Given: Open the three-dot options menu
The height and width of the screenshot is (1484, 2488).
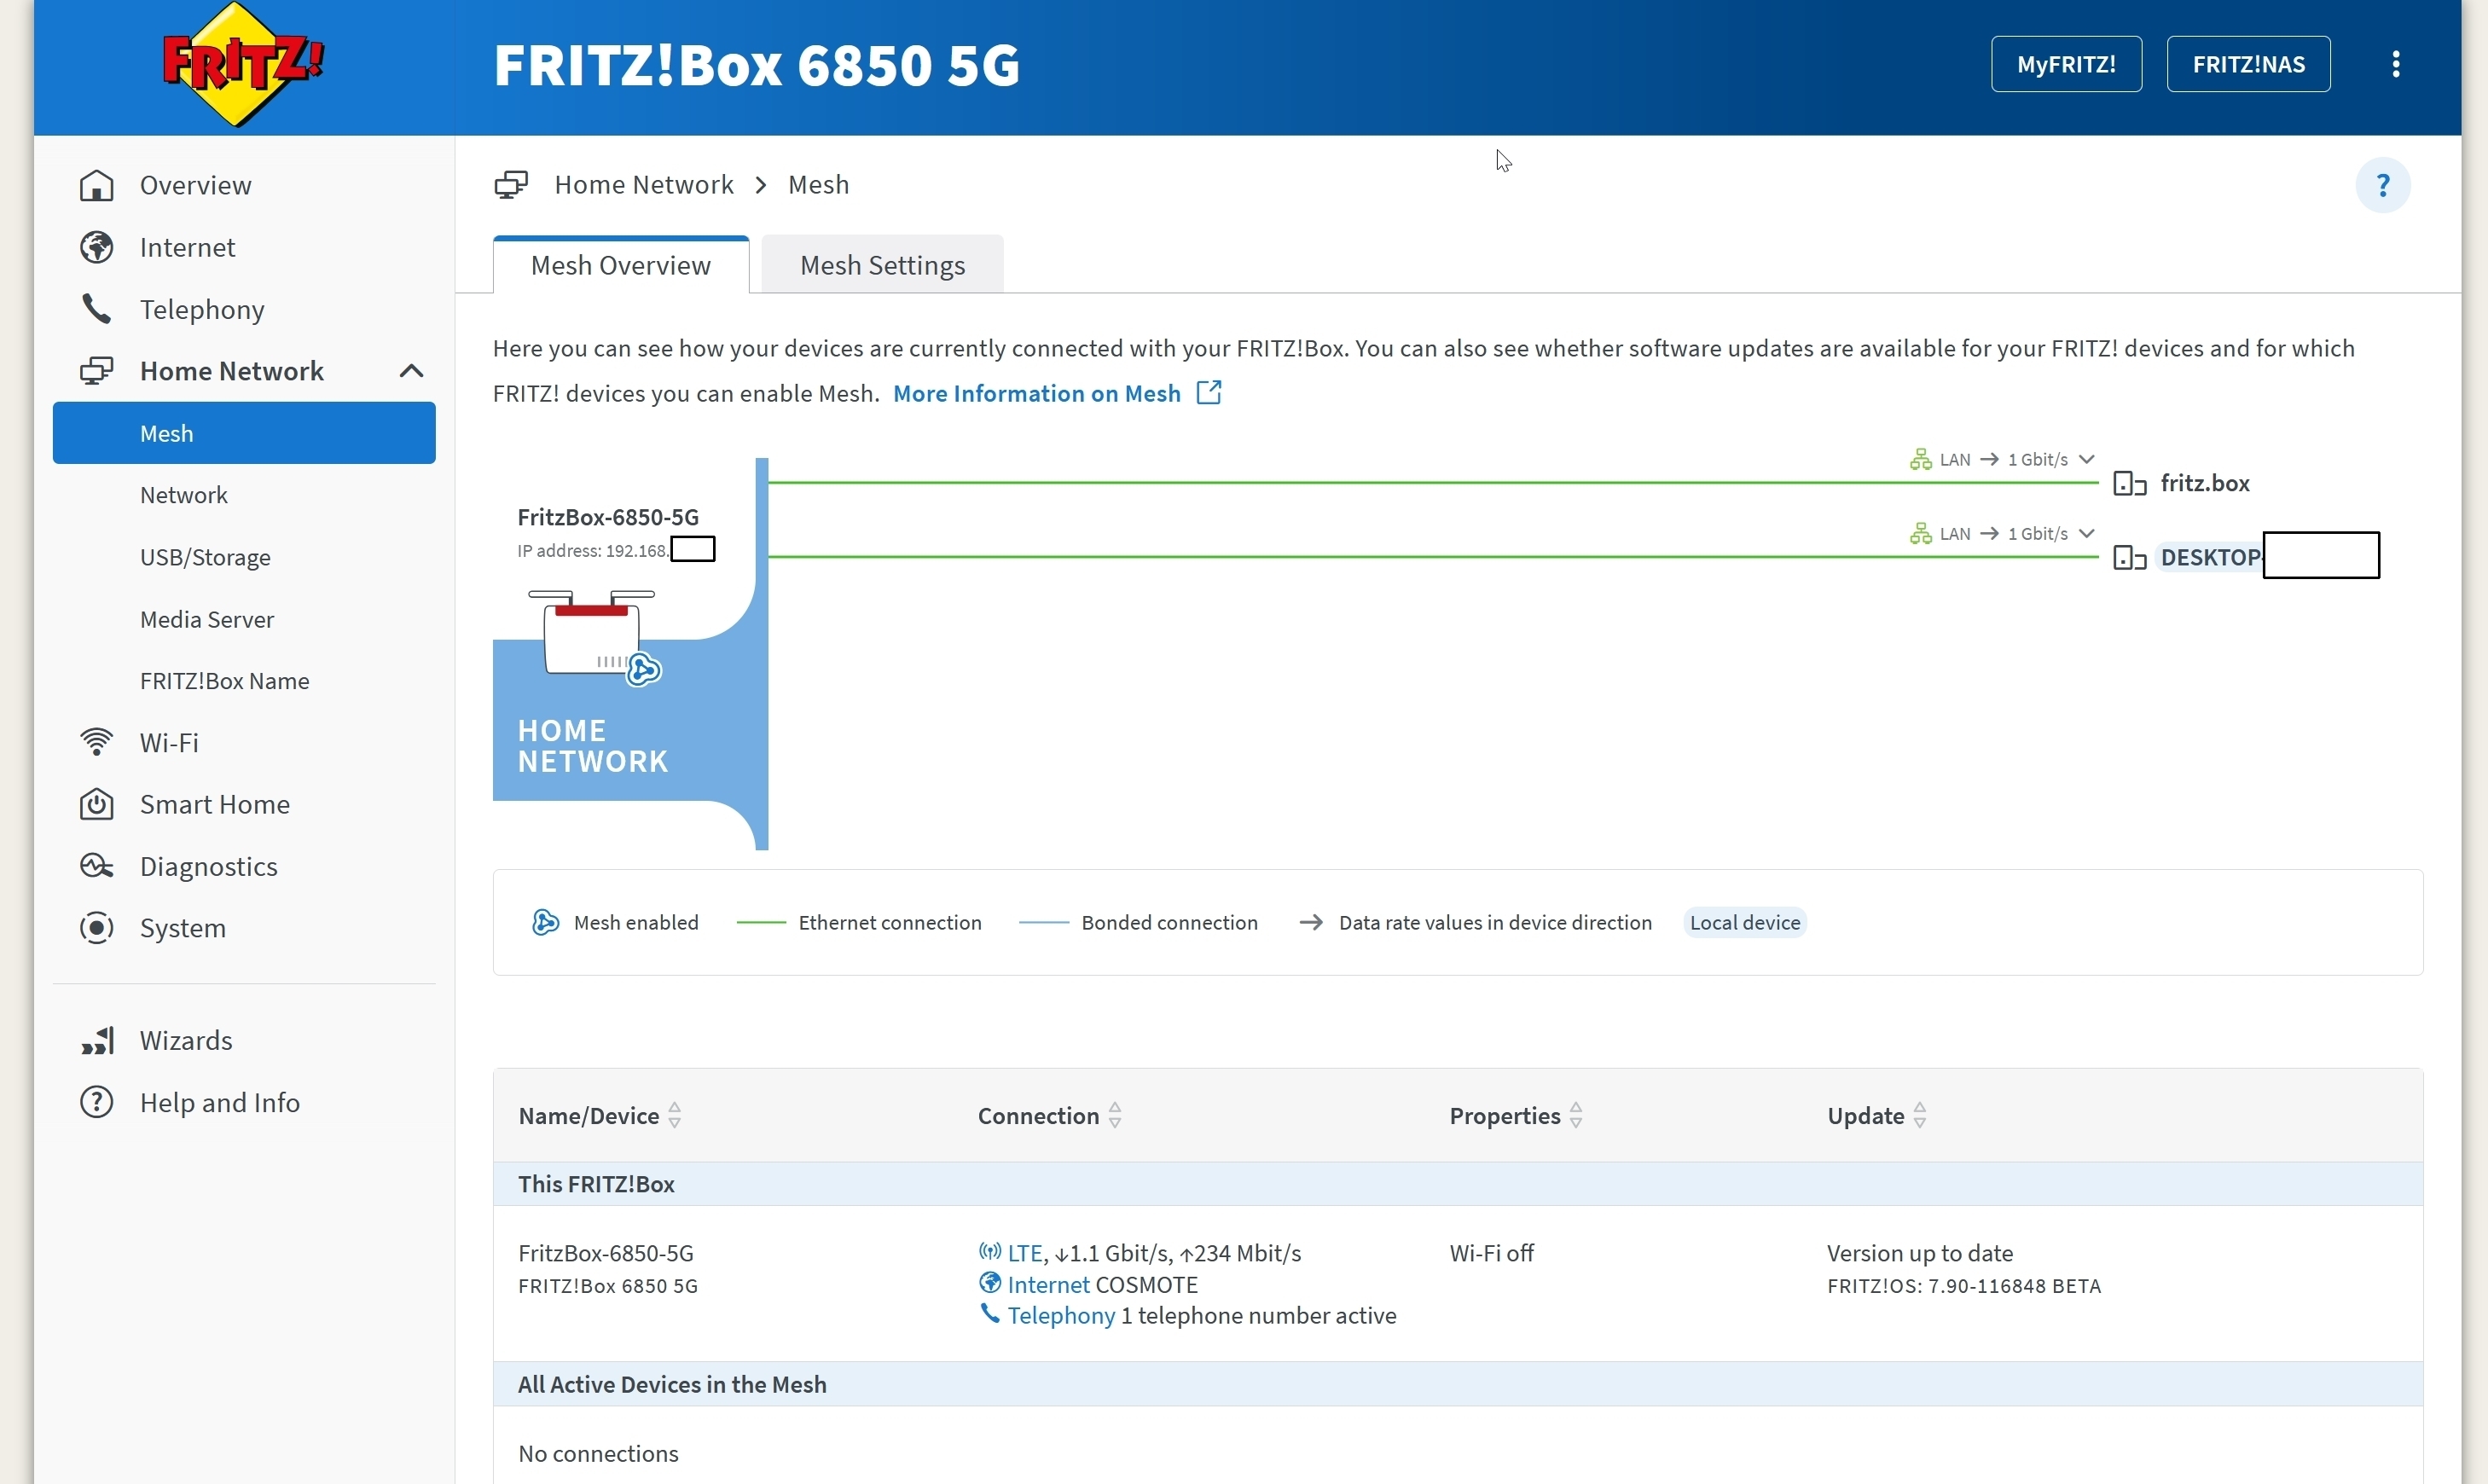Looking at the screenshot, I should 2396,64.
